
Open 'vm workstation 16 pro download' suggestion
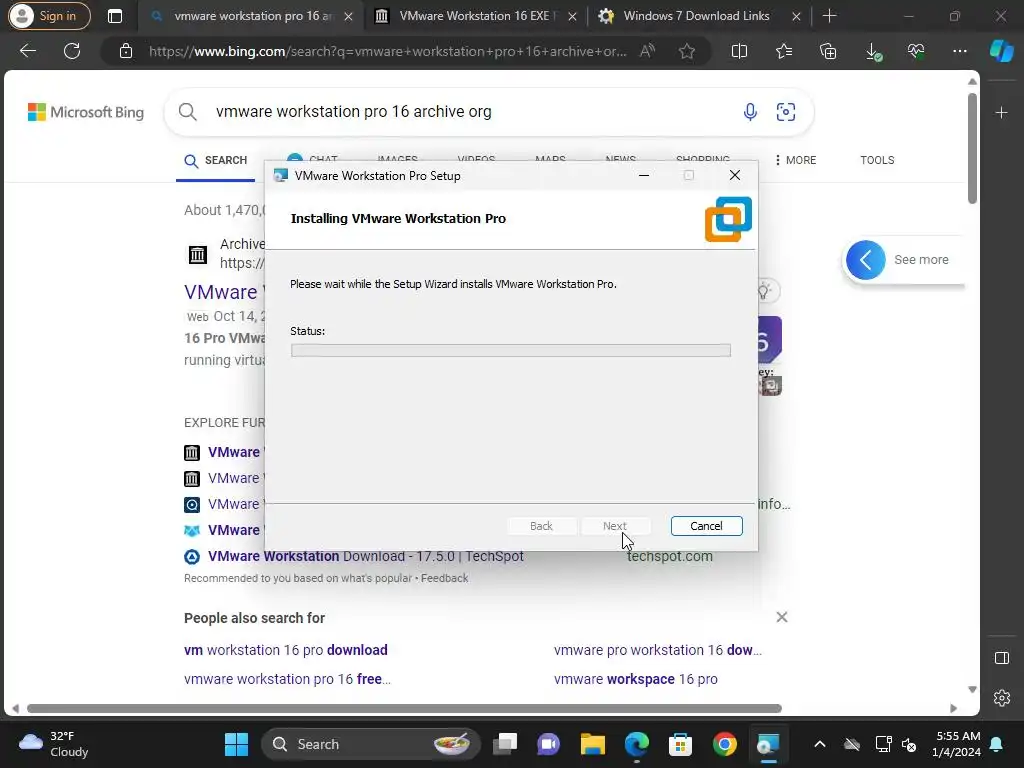pos(285,650)
